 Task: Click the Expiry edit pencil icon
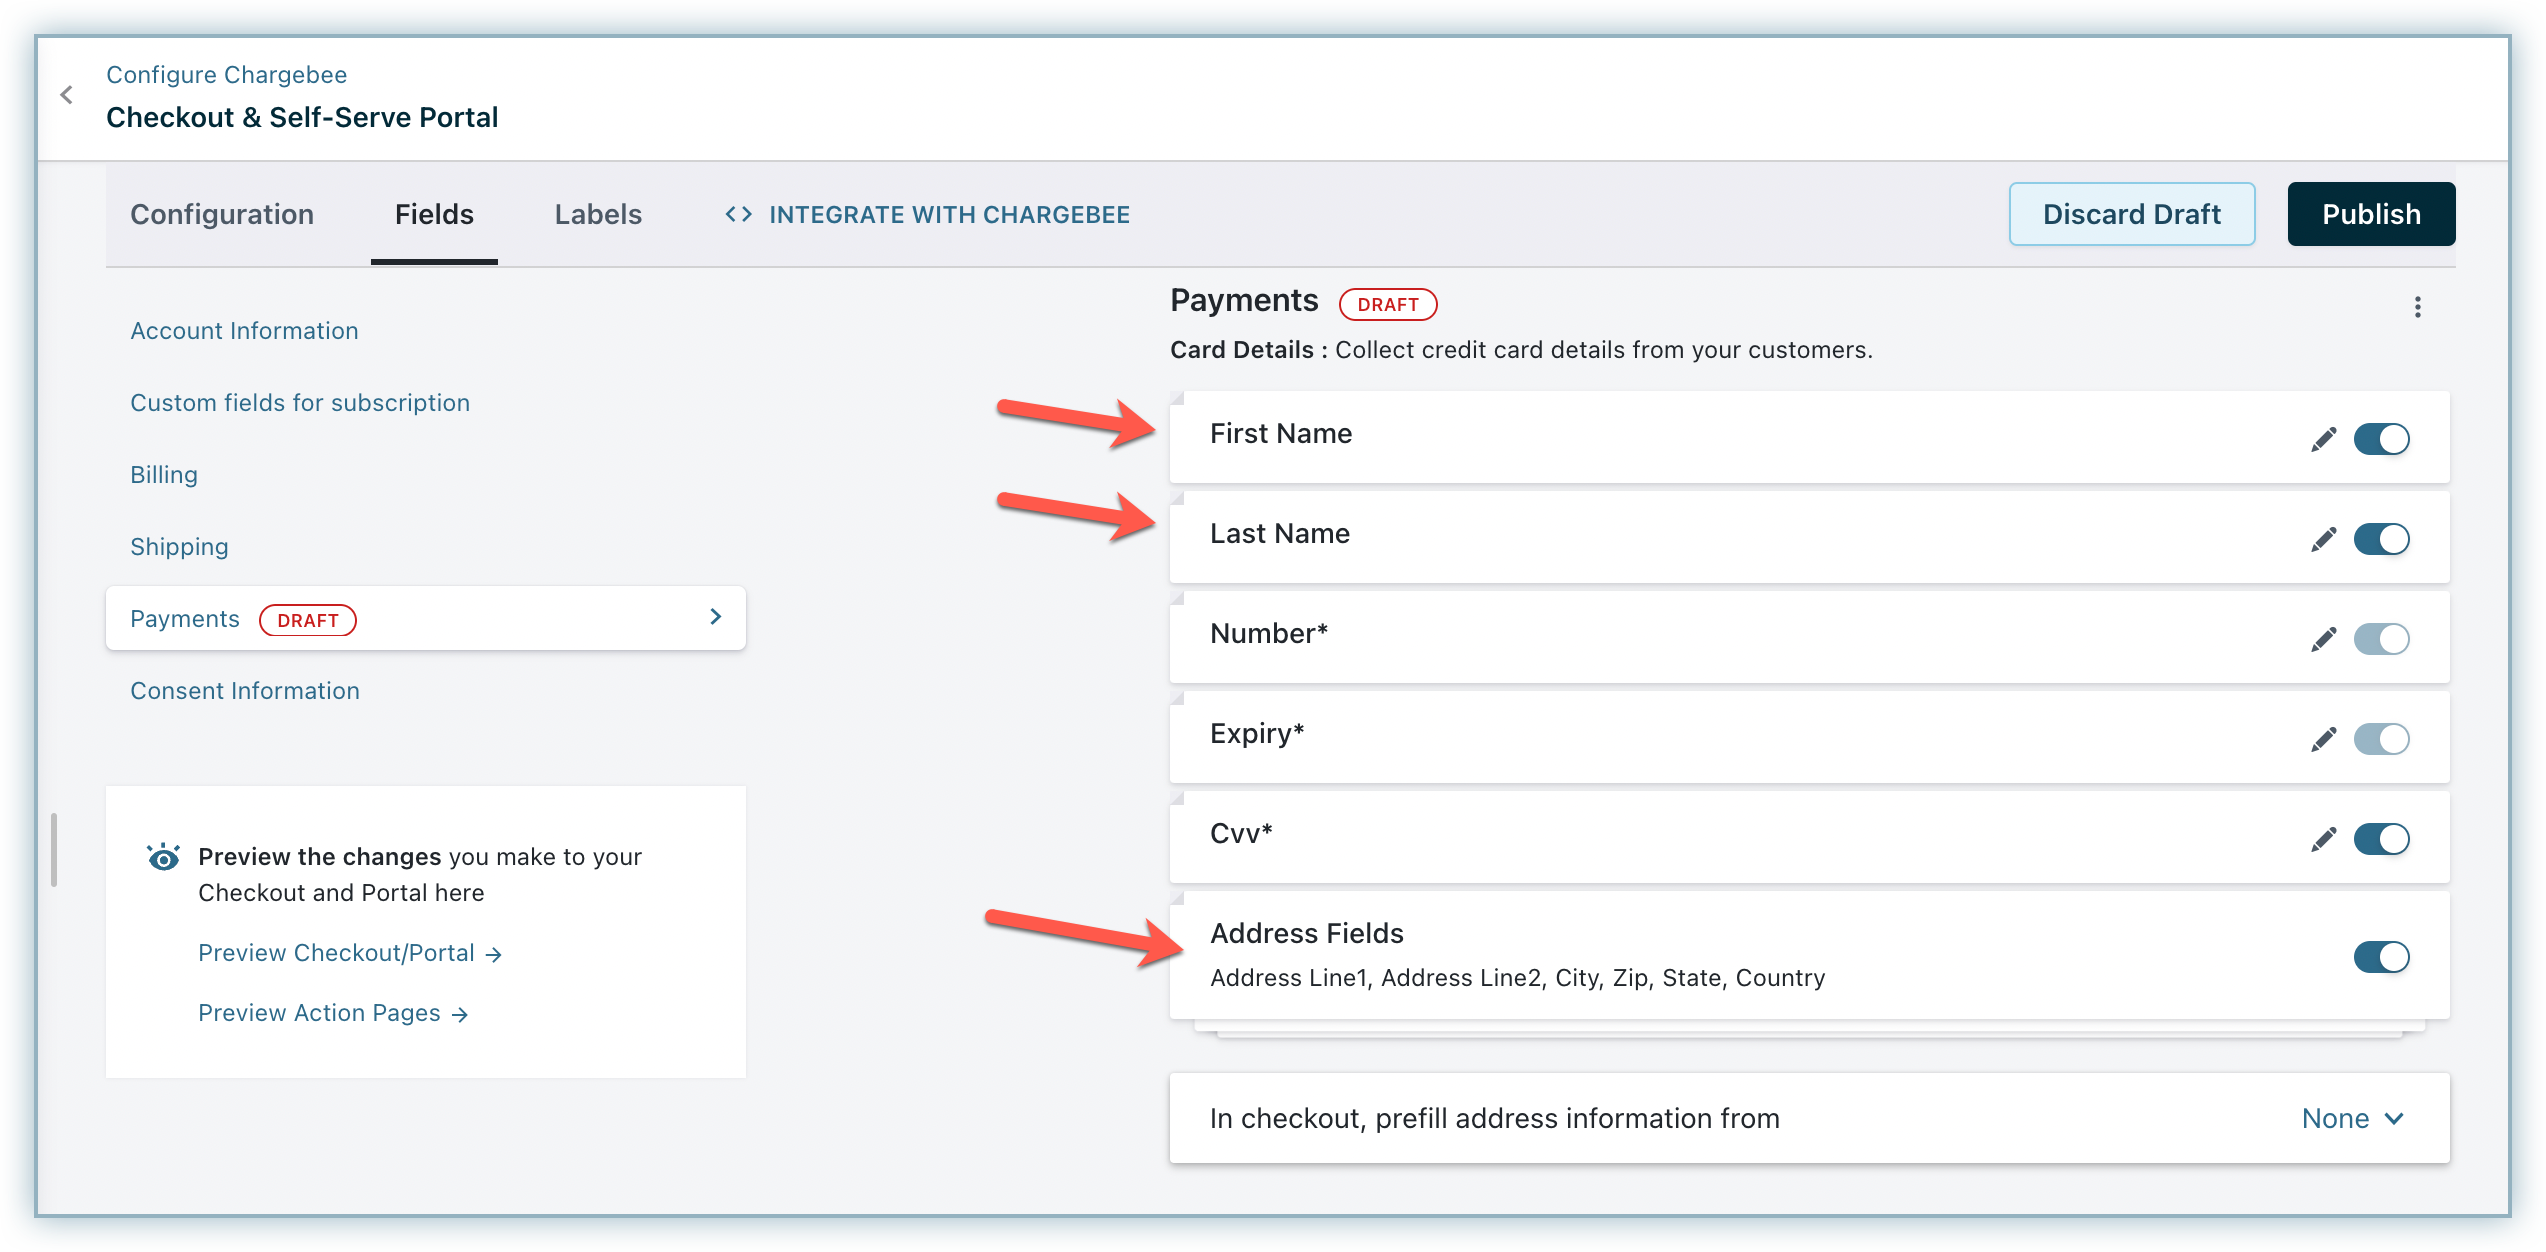pos(2323,739)
